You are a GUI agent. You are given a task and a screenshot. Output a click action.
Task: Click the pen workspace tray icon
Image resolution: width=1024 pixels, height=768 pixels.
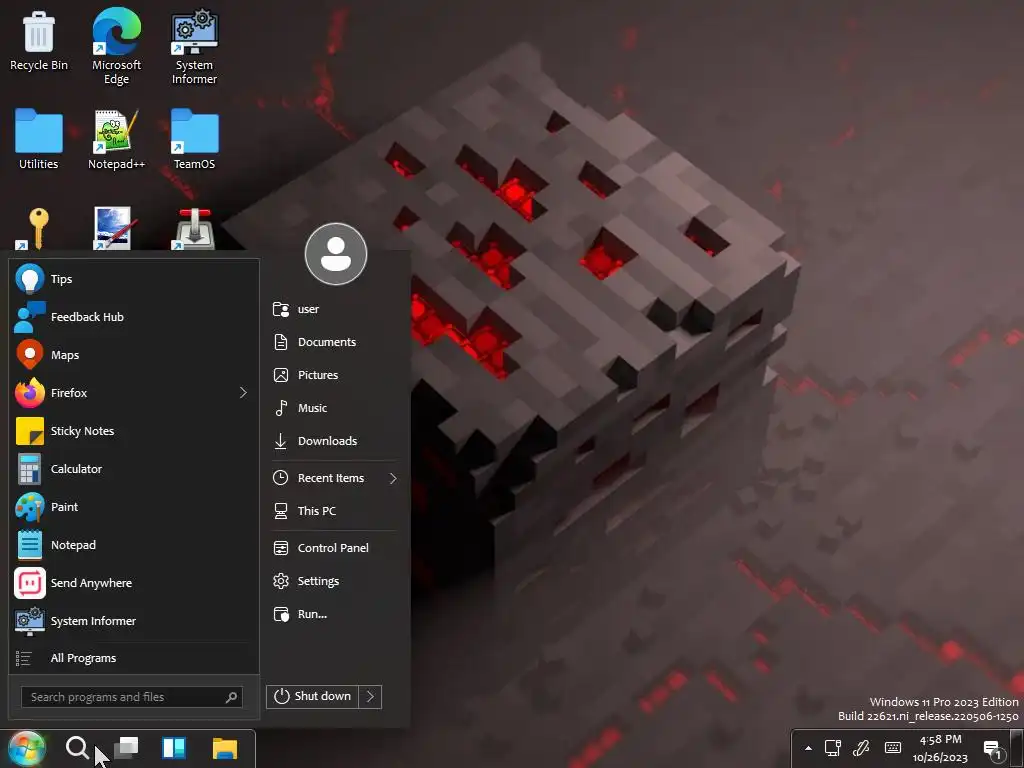pyautogui.click(x=861, y=748)
